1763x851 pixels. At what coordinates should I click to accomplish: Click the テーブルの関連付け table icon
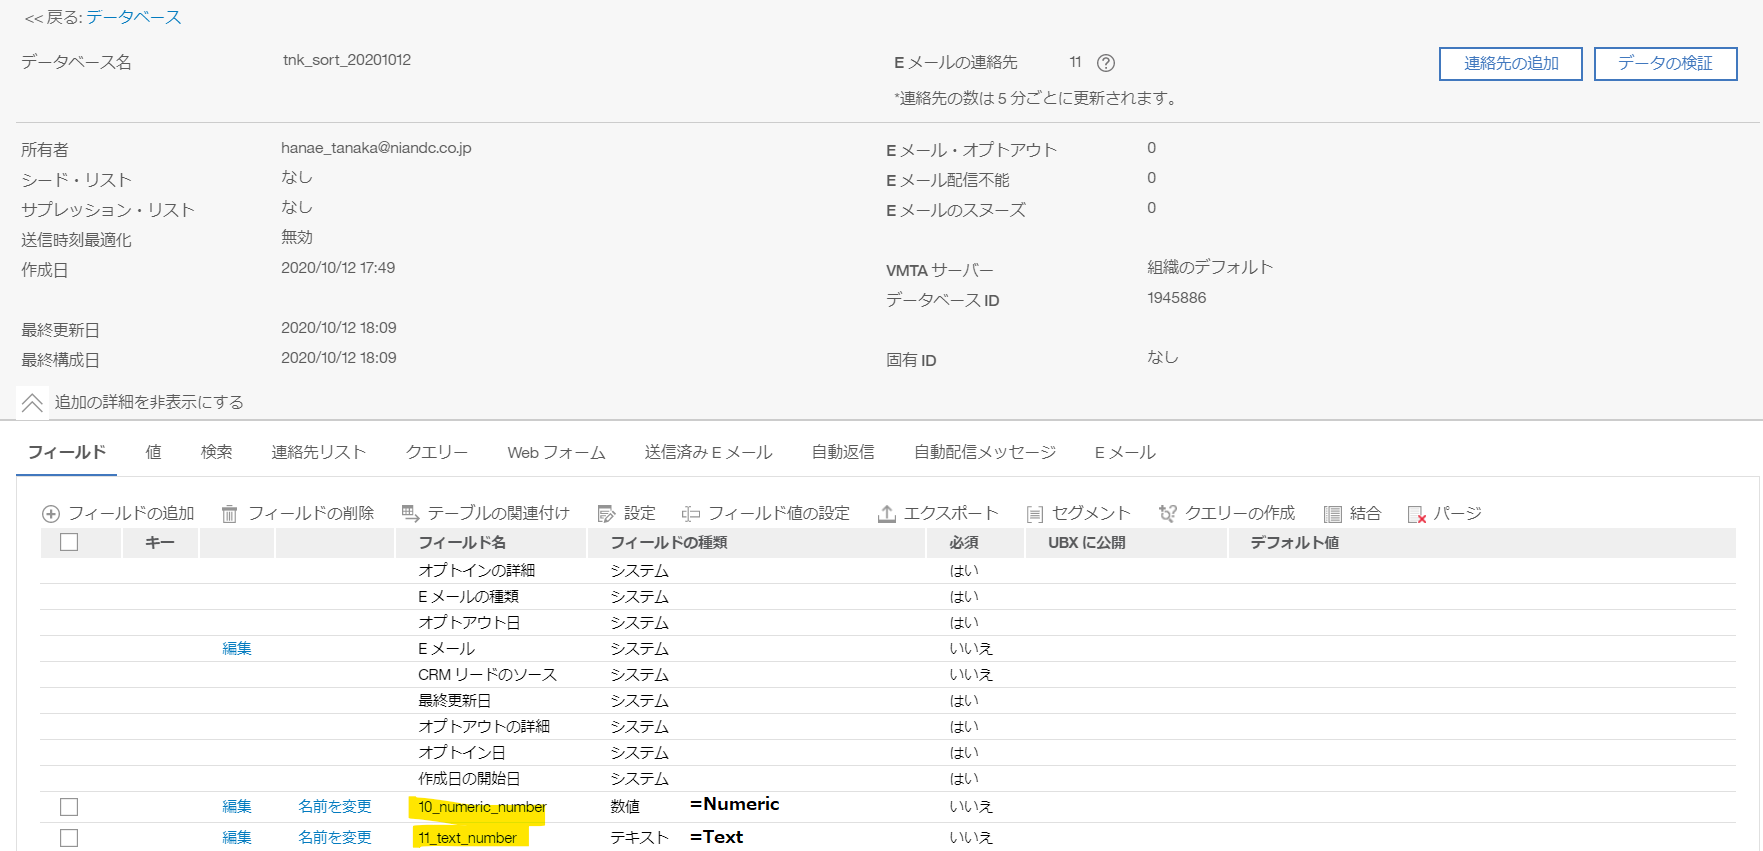point(410,514)
